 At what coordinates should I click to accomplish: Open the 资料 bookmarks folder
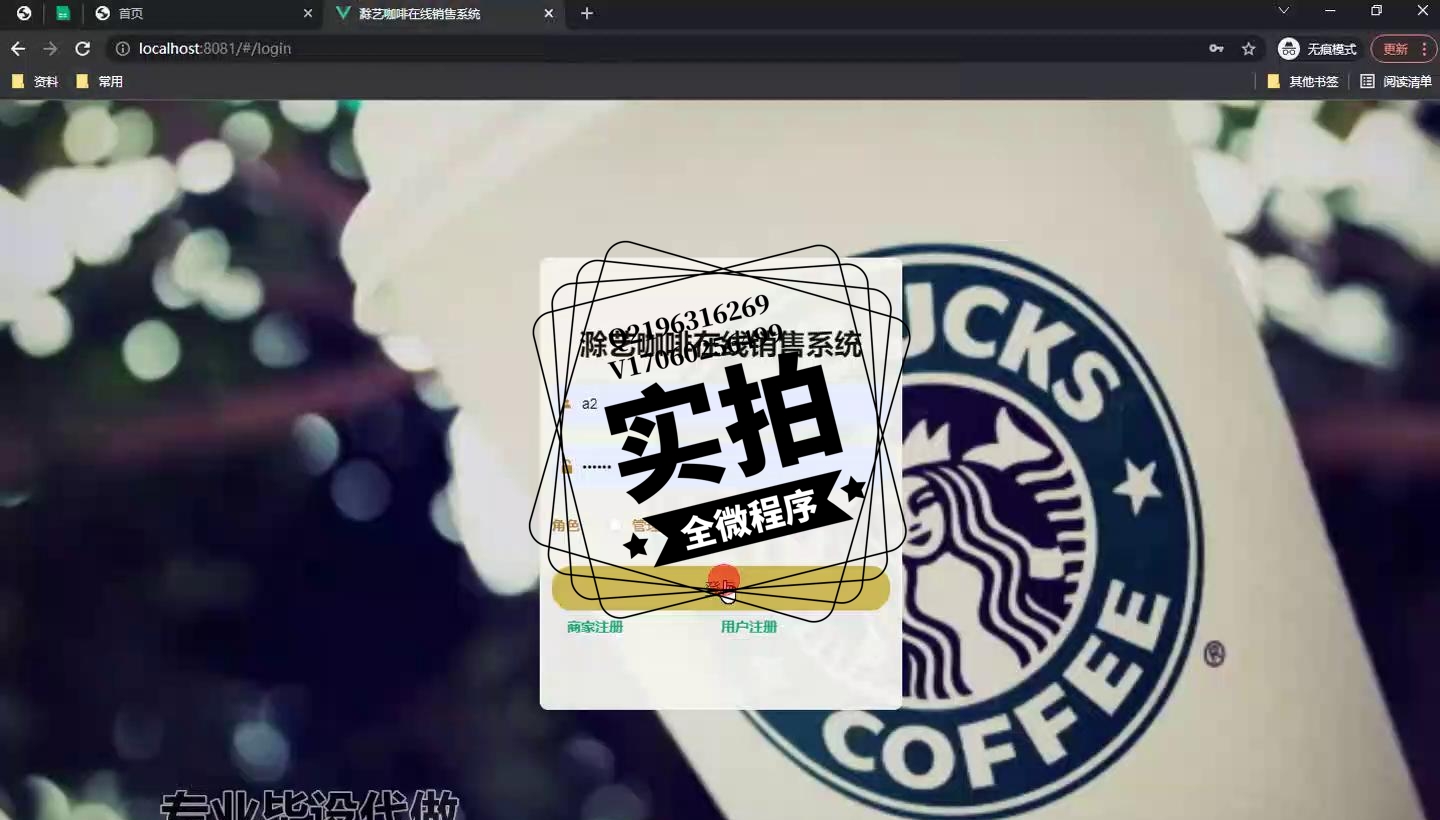tap(35, 81)
